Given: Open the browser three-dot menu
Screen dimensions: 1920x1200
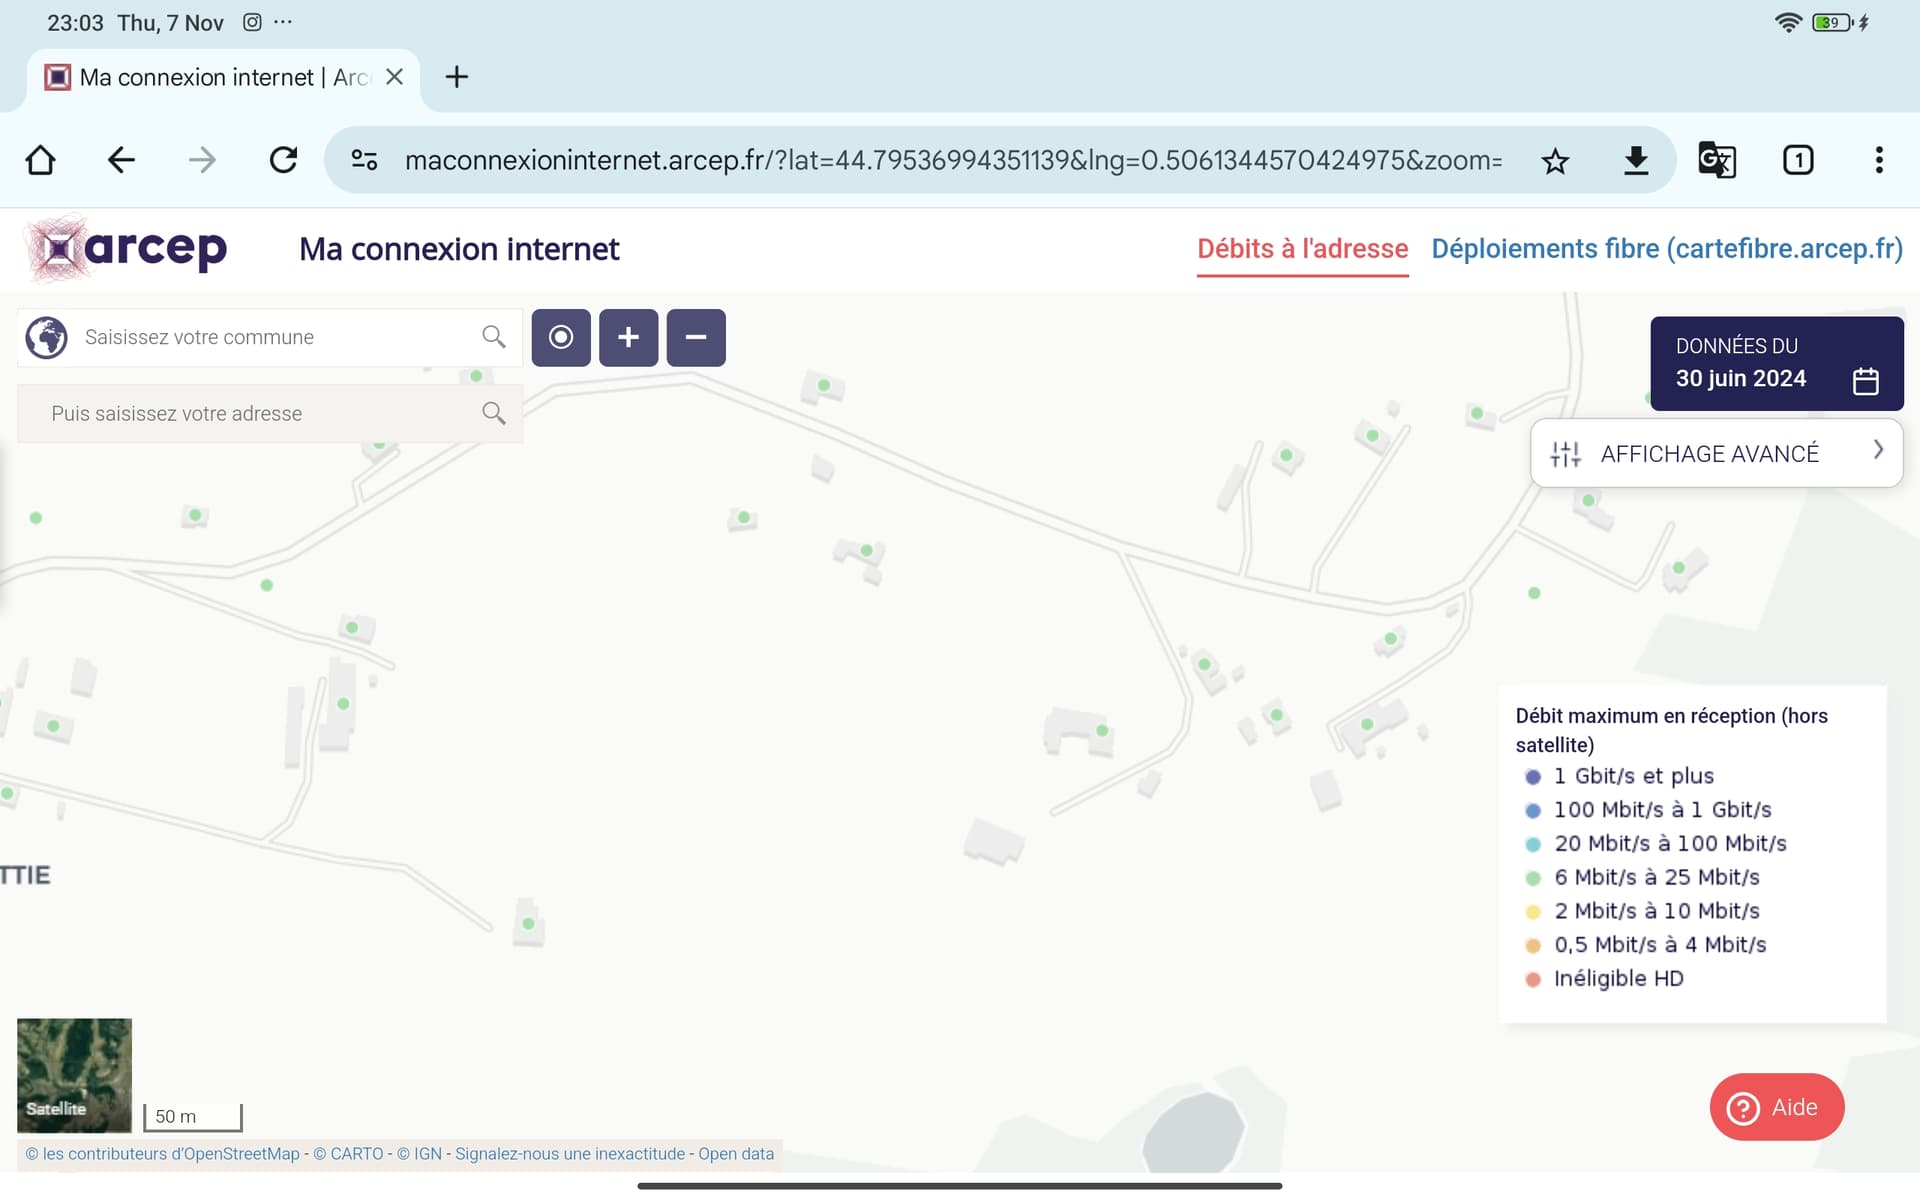Looking at the screenshot, I should pyautogui.click(x=1878, y=160).
